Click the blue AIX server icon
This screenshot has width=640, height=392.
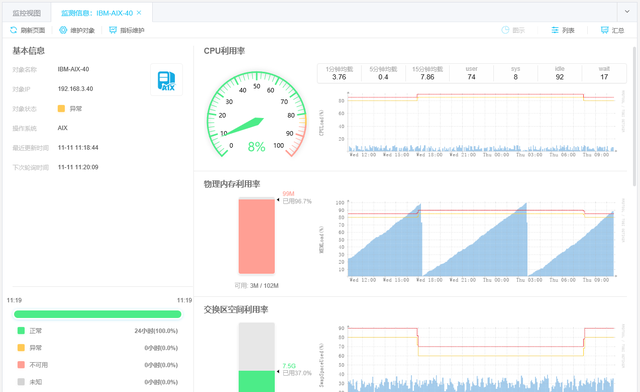[x=167, y=80]
